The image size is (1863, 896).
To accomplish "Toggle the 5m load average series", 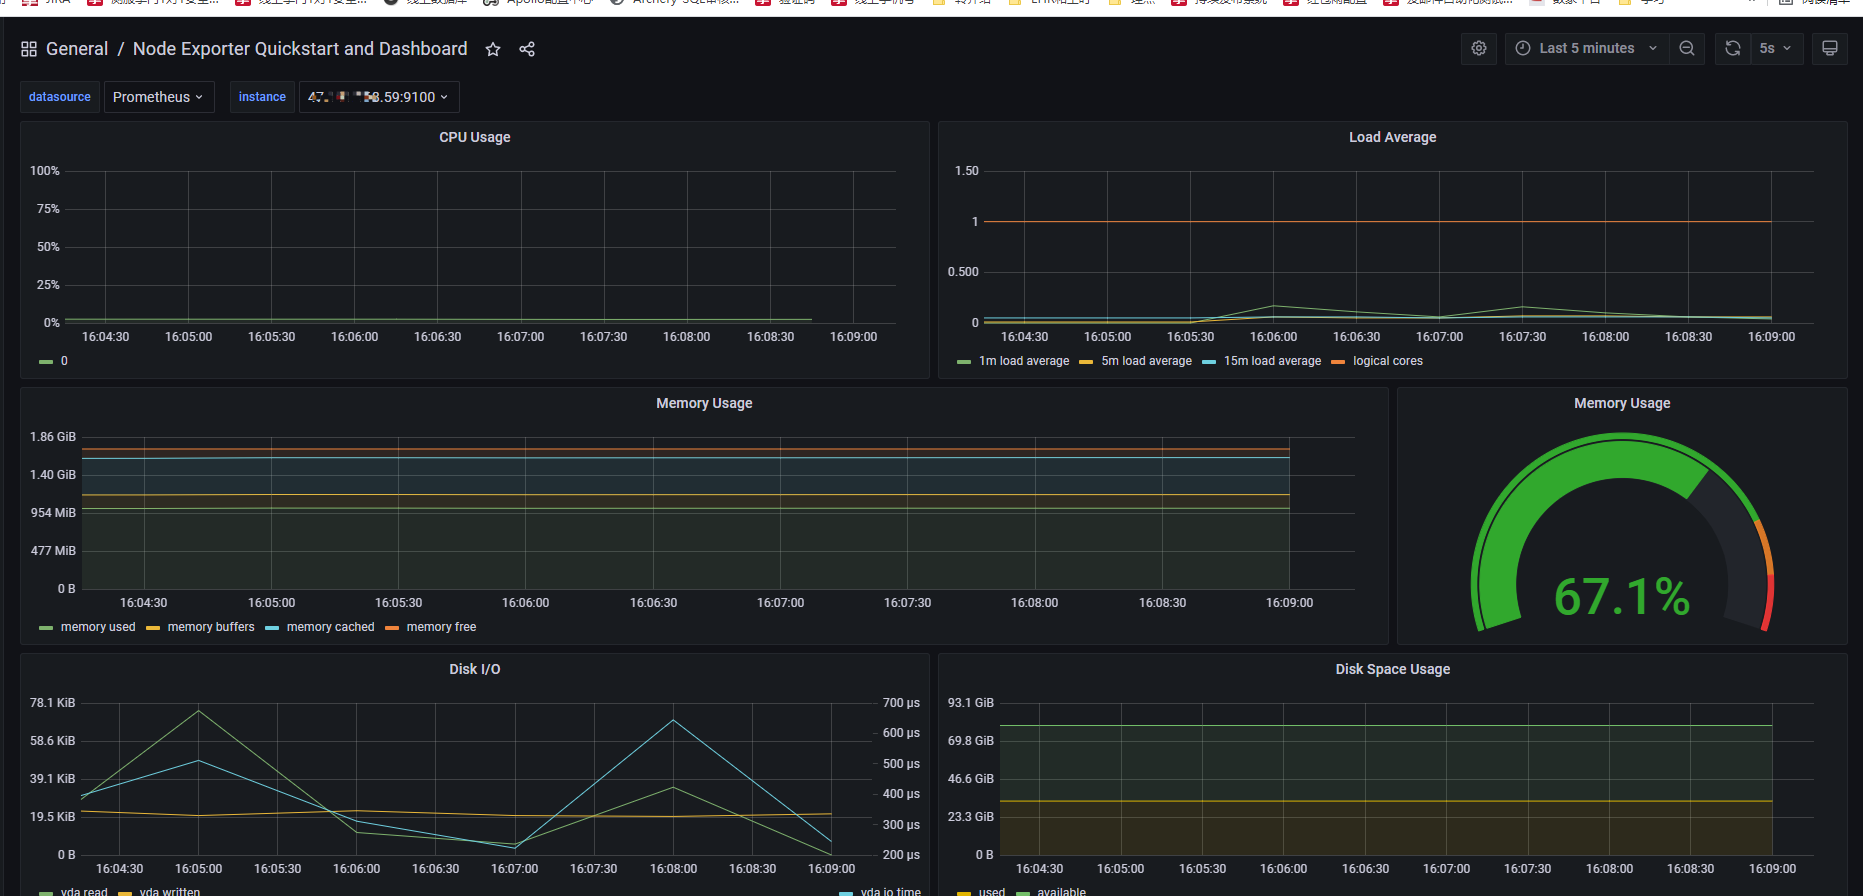I will [x=1146, y=361].
